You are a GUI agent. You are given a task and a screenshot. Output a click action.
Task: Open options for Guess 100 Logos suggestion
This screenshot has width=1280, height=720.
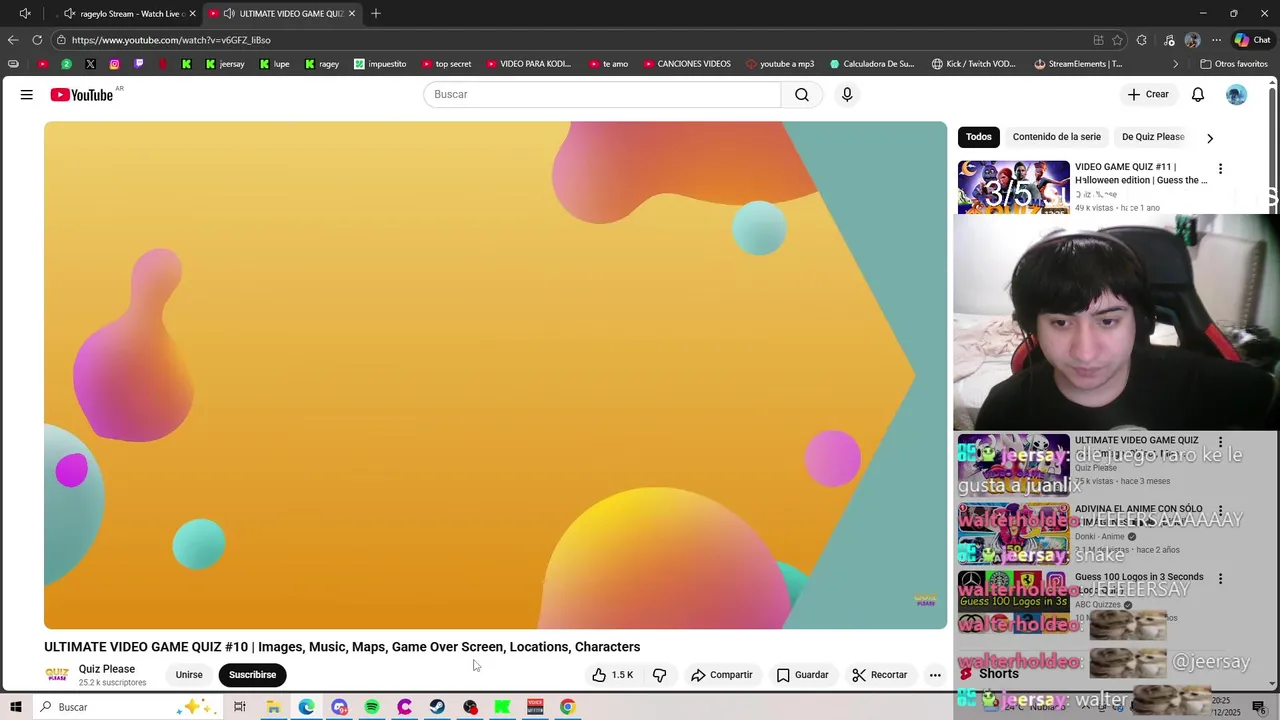pyautogui.click(x=1220, y=578)
